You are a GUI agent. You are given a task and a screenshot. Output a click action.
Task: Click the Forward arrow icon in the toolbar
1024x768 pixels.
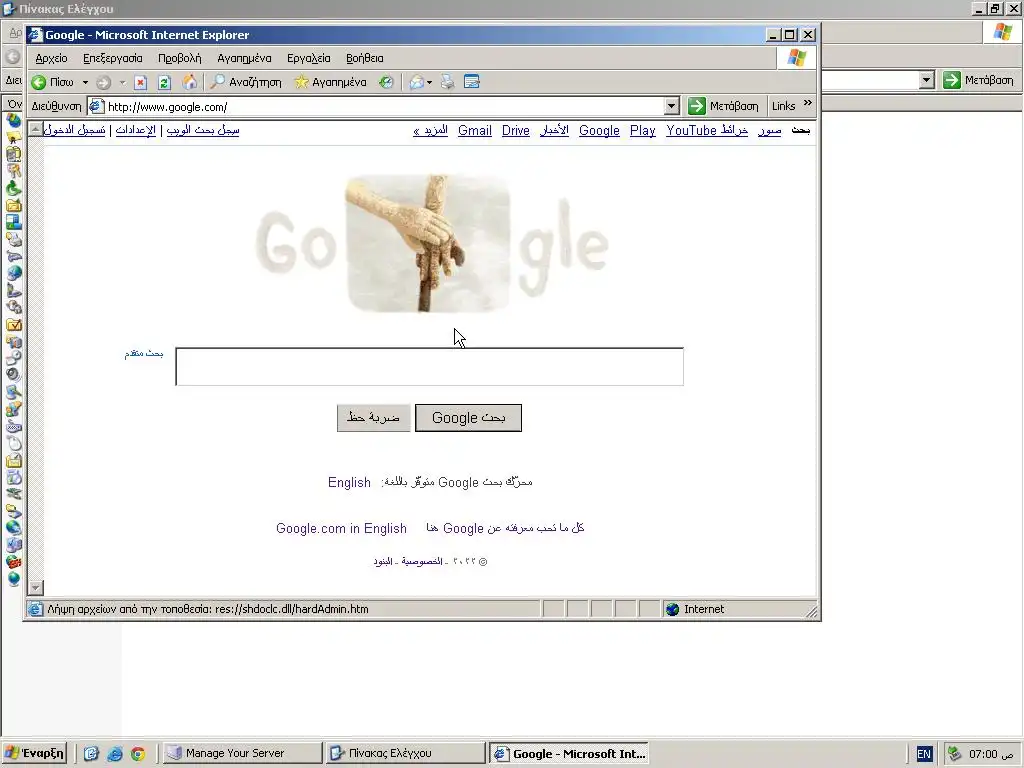[103, 82]
